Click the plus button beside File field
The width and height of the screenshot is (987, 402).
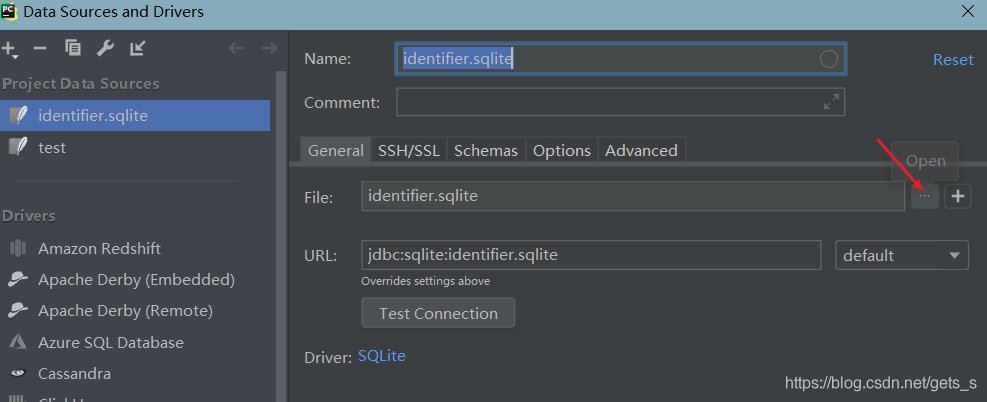(958, 197)
